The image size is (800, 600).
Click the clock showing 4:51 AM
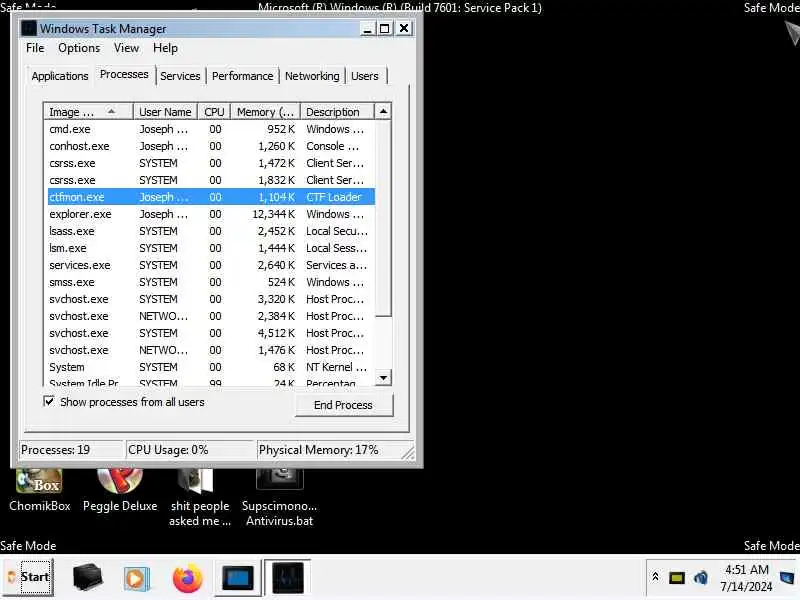coord(746,578)
